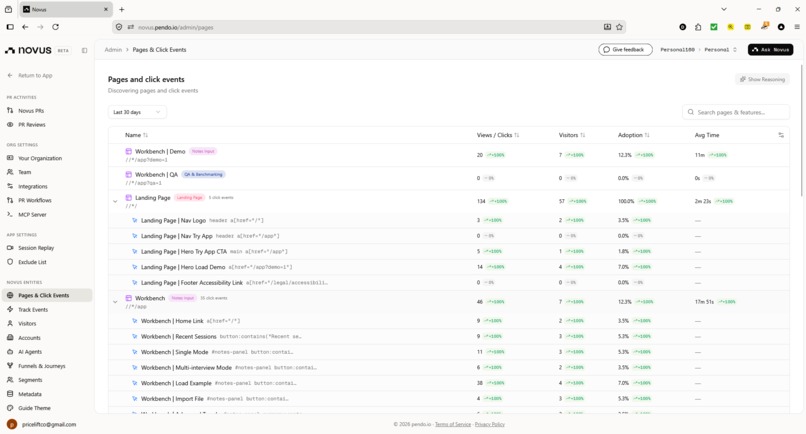Sort by Visitors column
The width and height of the screenshot is (806, 434).
click(x=572, y=135)
